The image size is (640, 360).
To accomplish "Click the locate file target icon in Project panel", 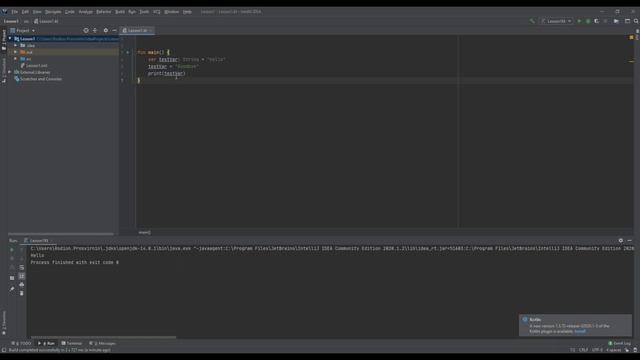I will coord(86,31).
